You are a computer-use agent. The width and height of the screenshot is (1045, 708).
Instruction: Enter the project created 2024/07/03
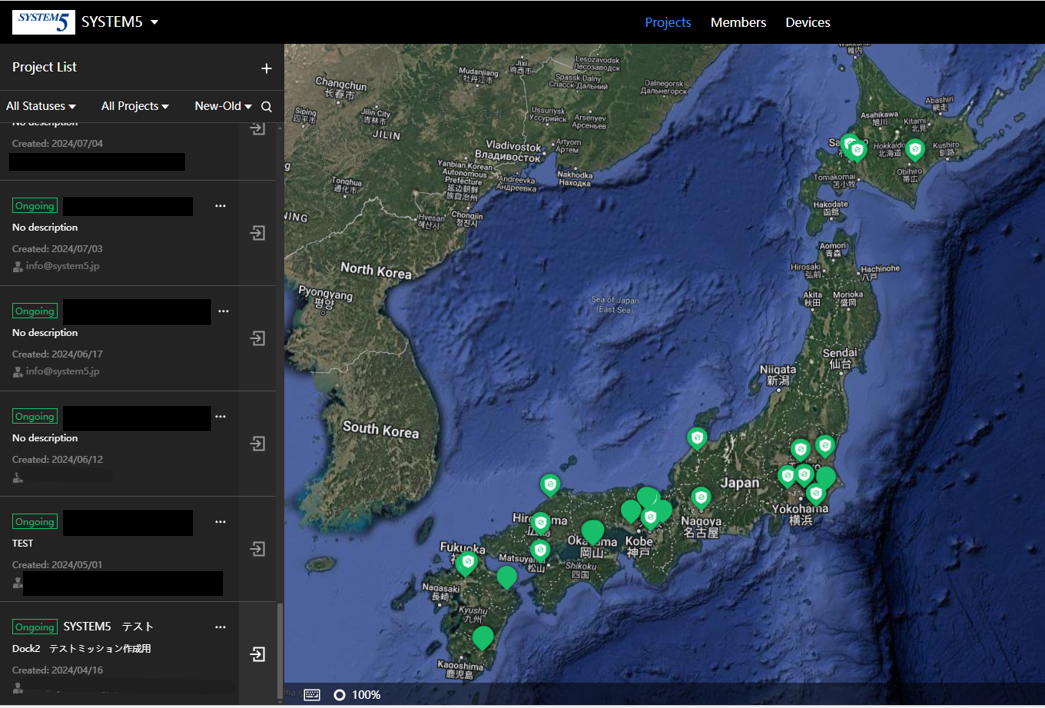pos(258,233)
